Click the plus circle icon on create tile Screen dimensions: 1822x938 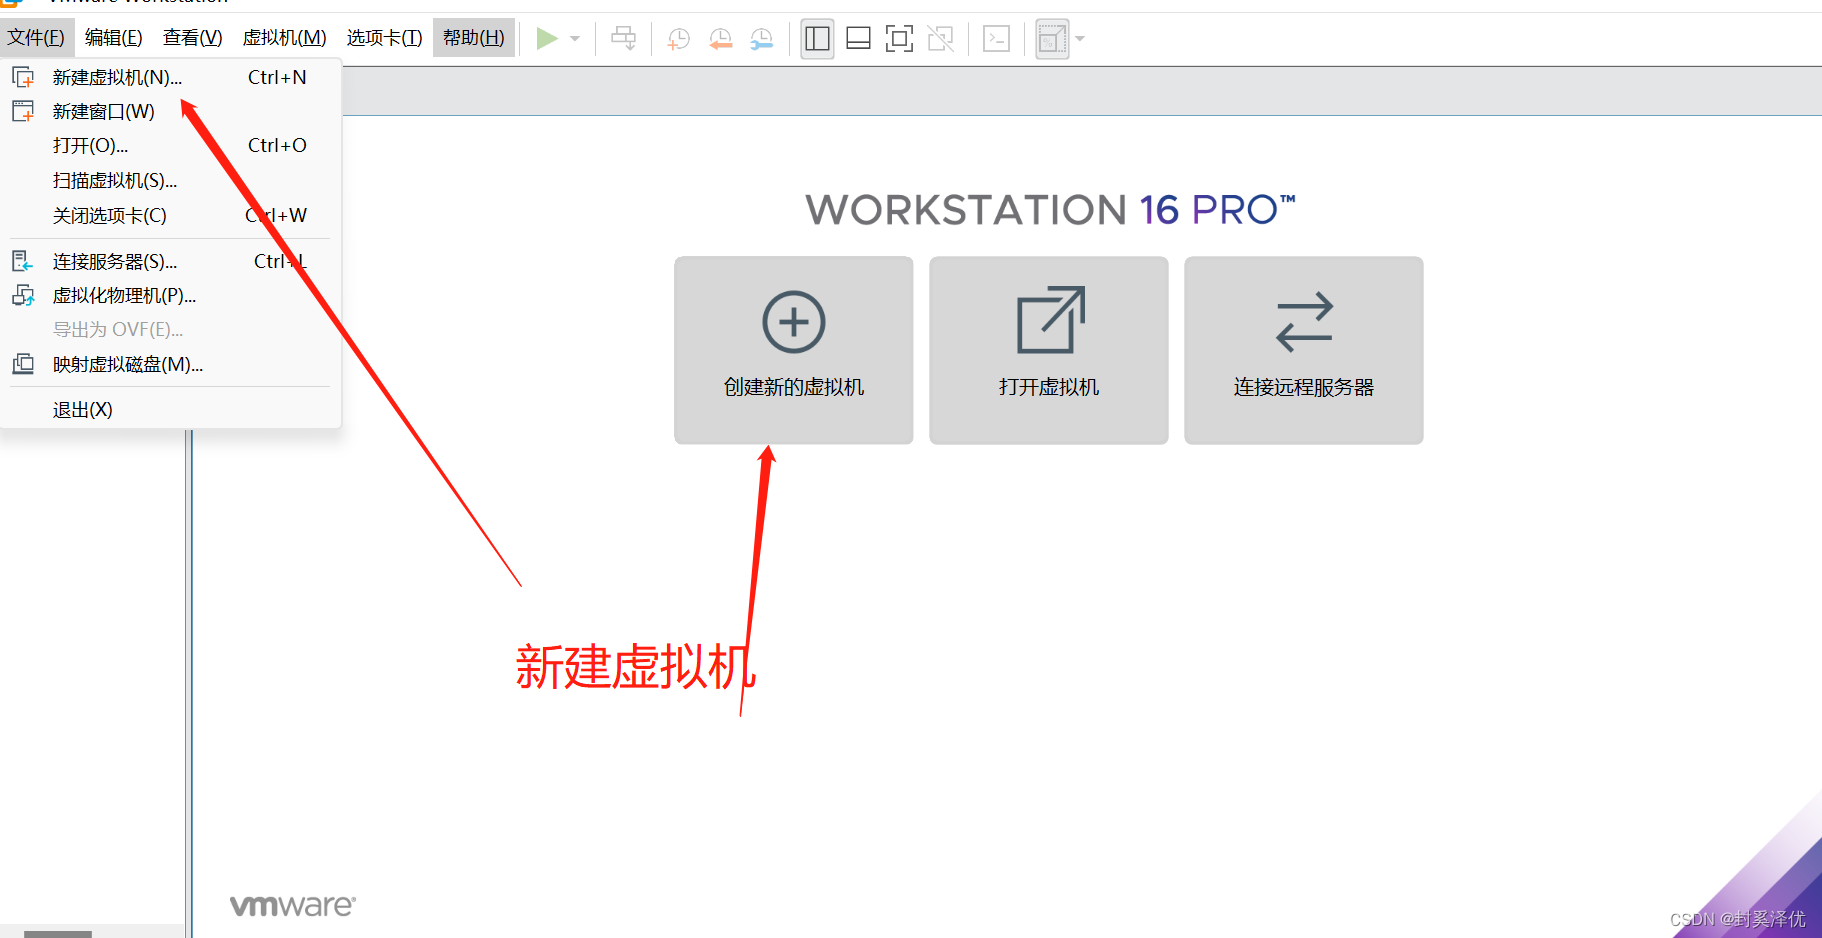[x=794, y=322]
